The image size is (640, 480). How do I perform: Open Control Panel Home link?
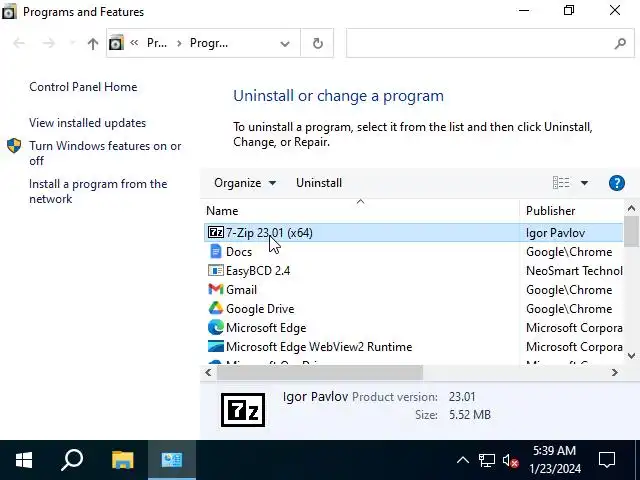83,87
